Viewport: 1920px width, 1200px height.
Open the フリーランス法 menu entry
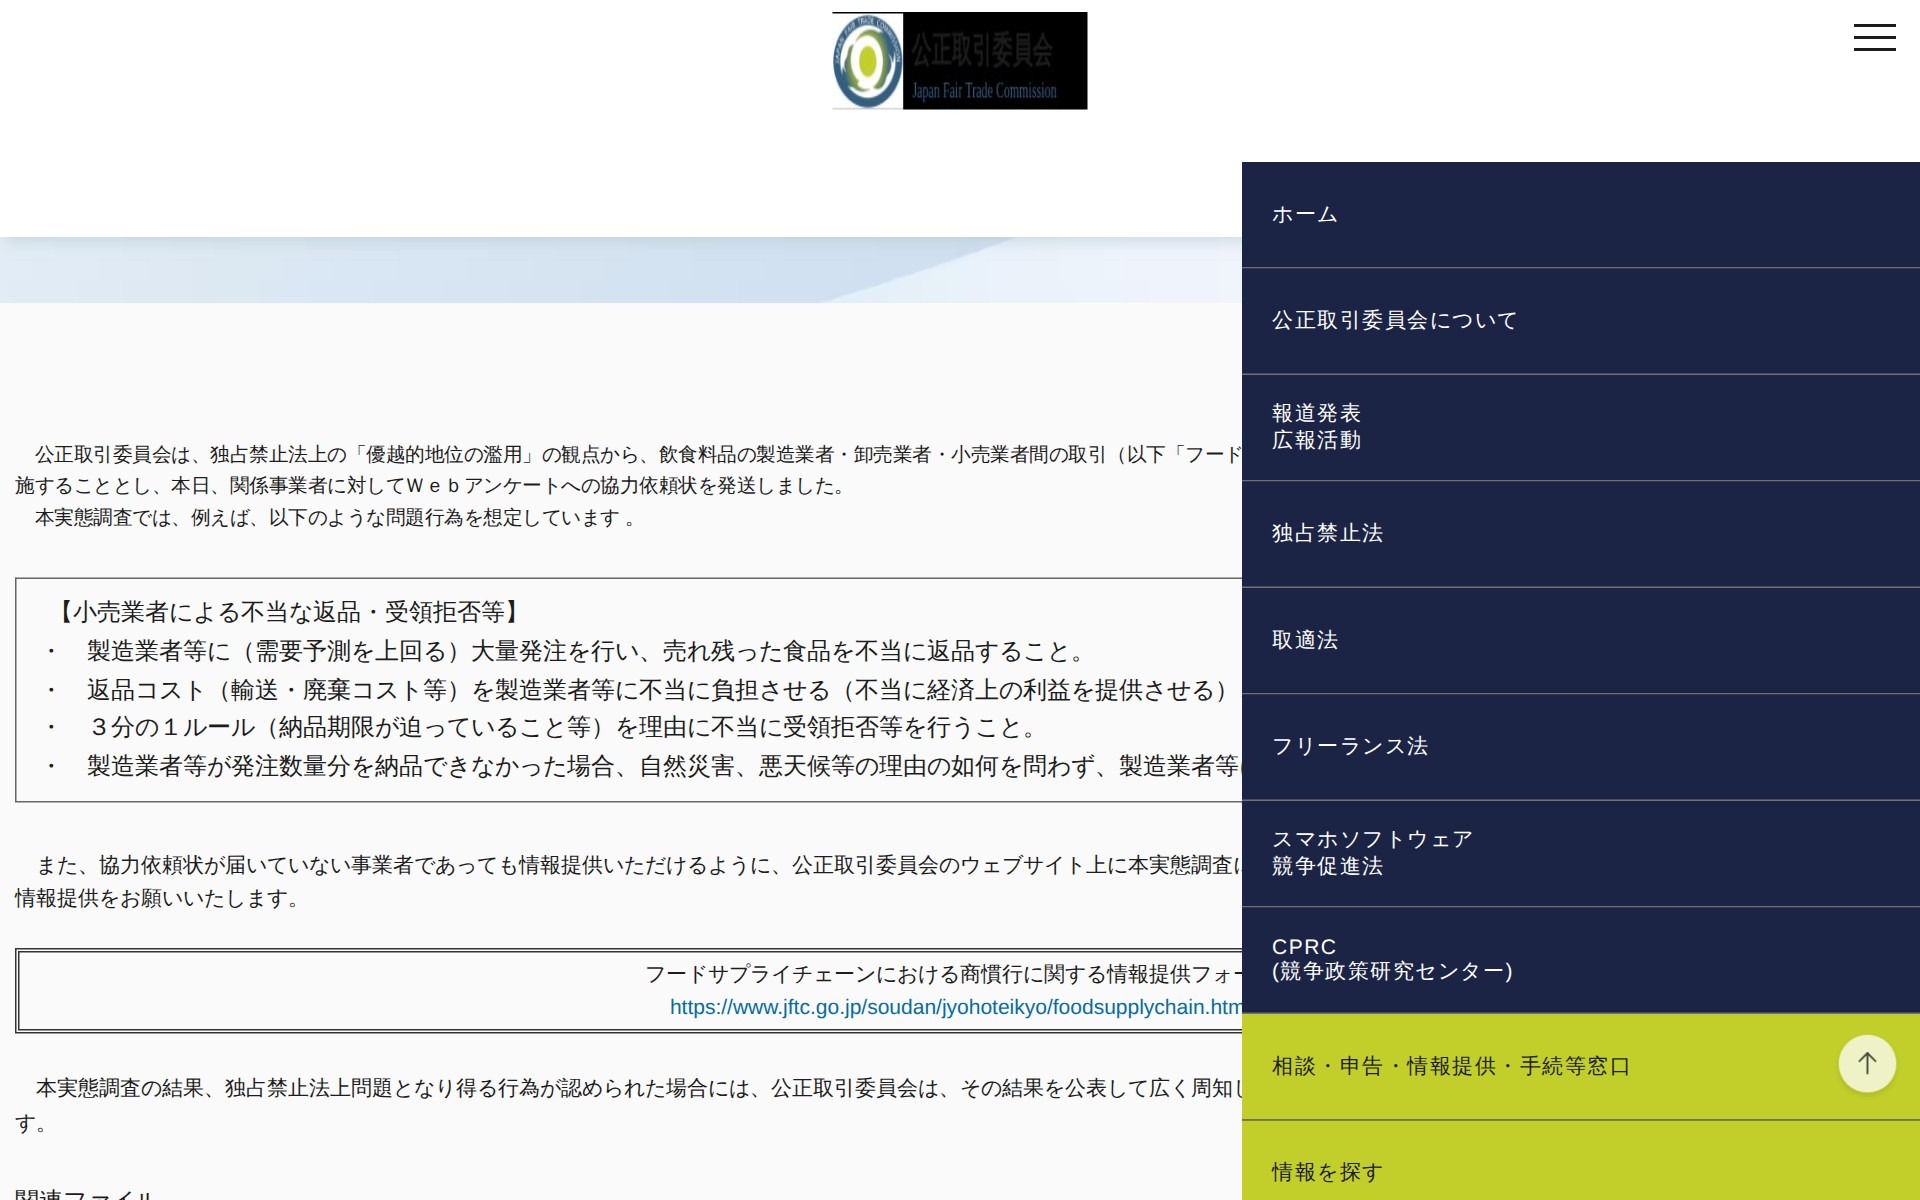pos(1349,747)
